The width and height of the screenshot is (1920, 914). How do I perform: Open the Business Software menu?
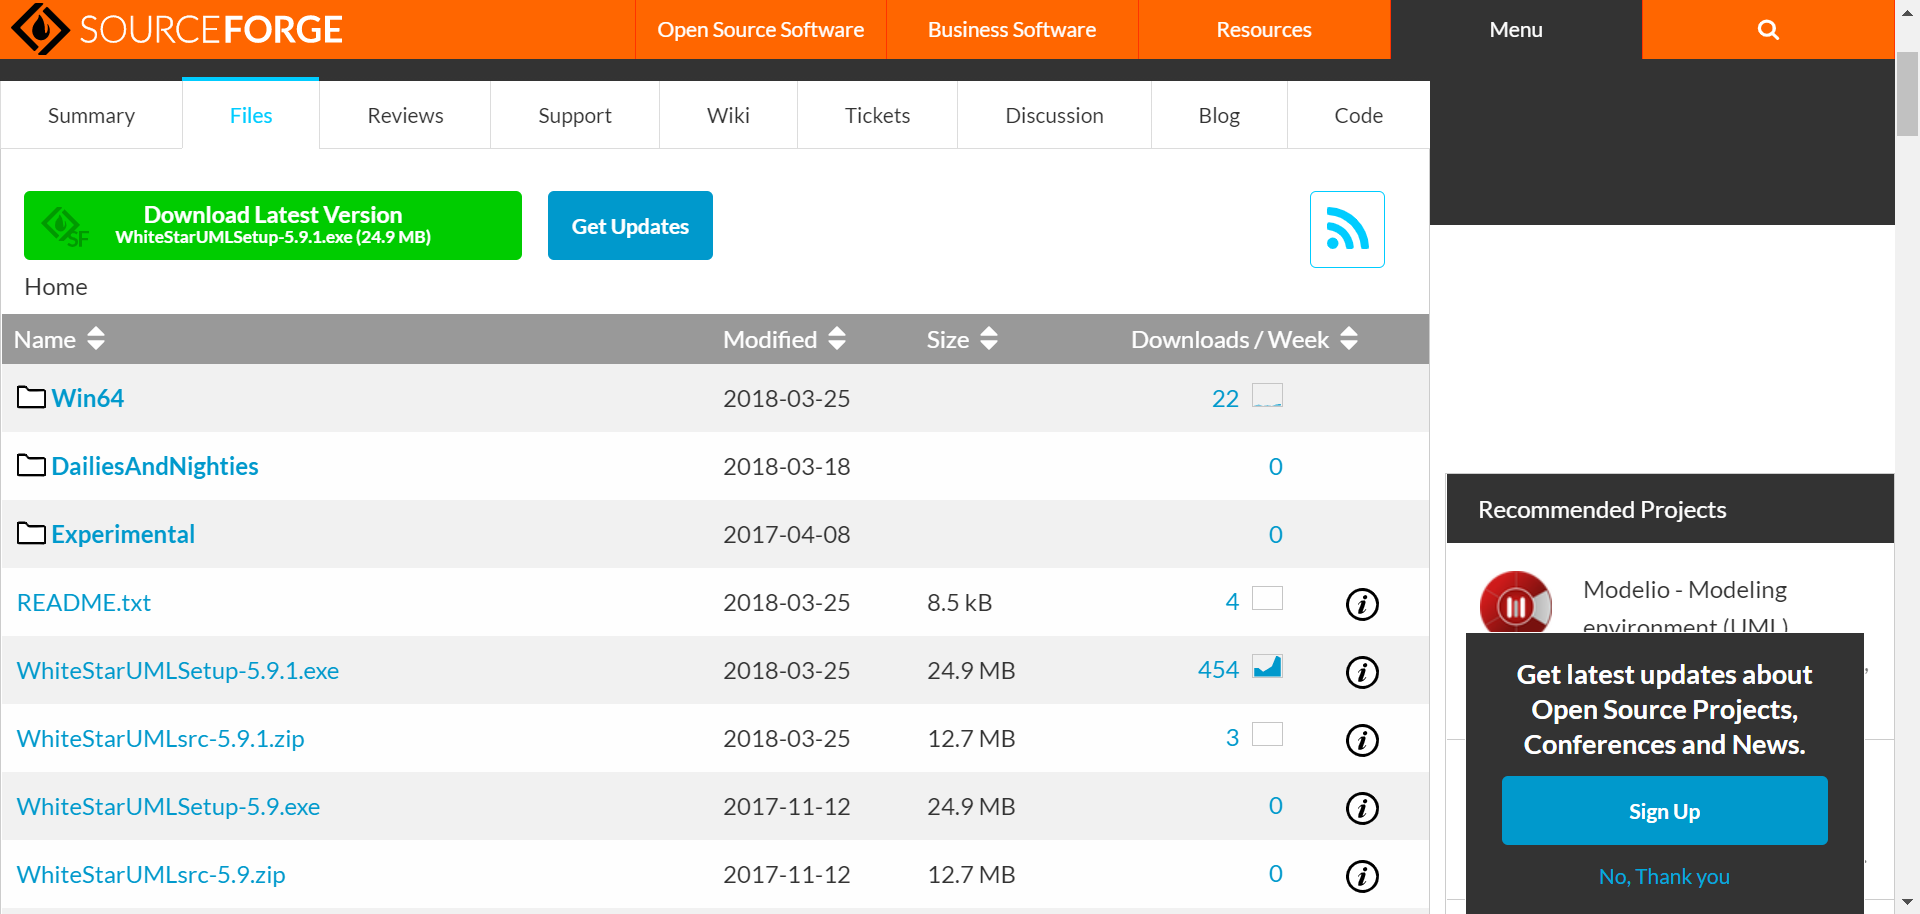pos(1012,30)
